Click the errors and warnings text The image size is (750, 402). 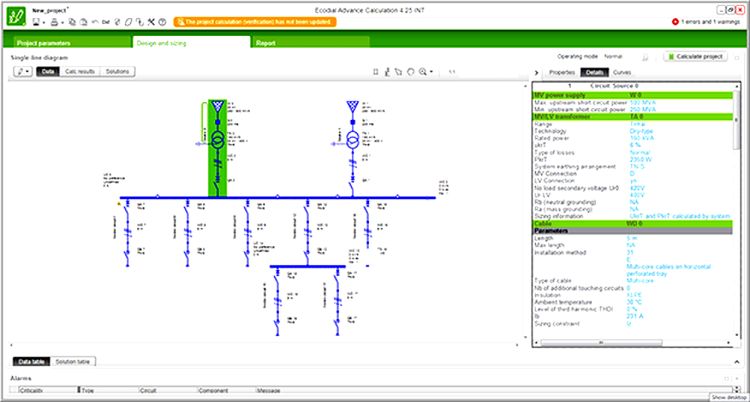[710, 22]
